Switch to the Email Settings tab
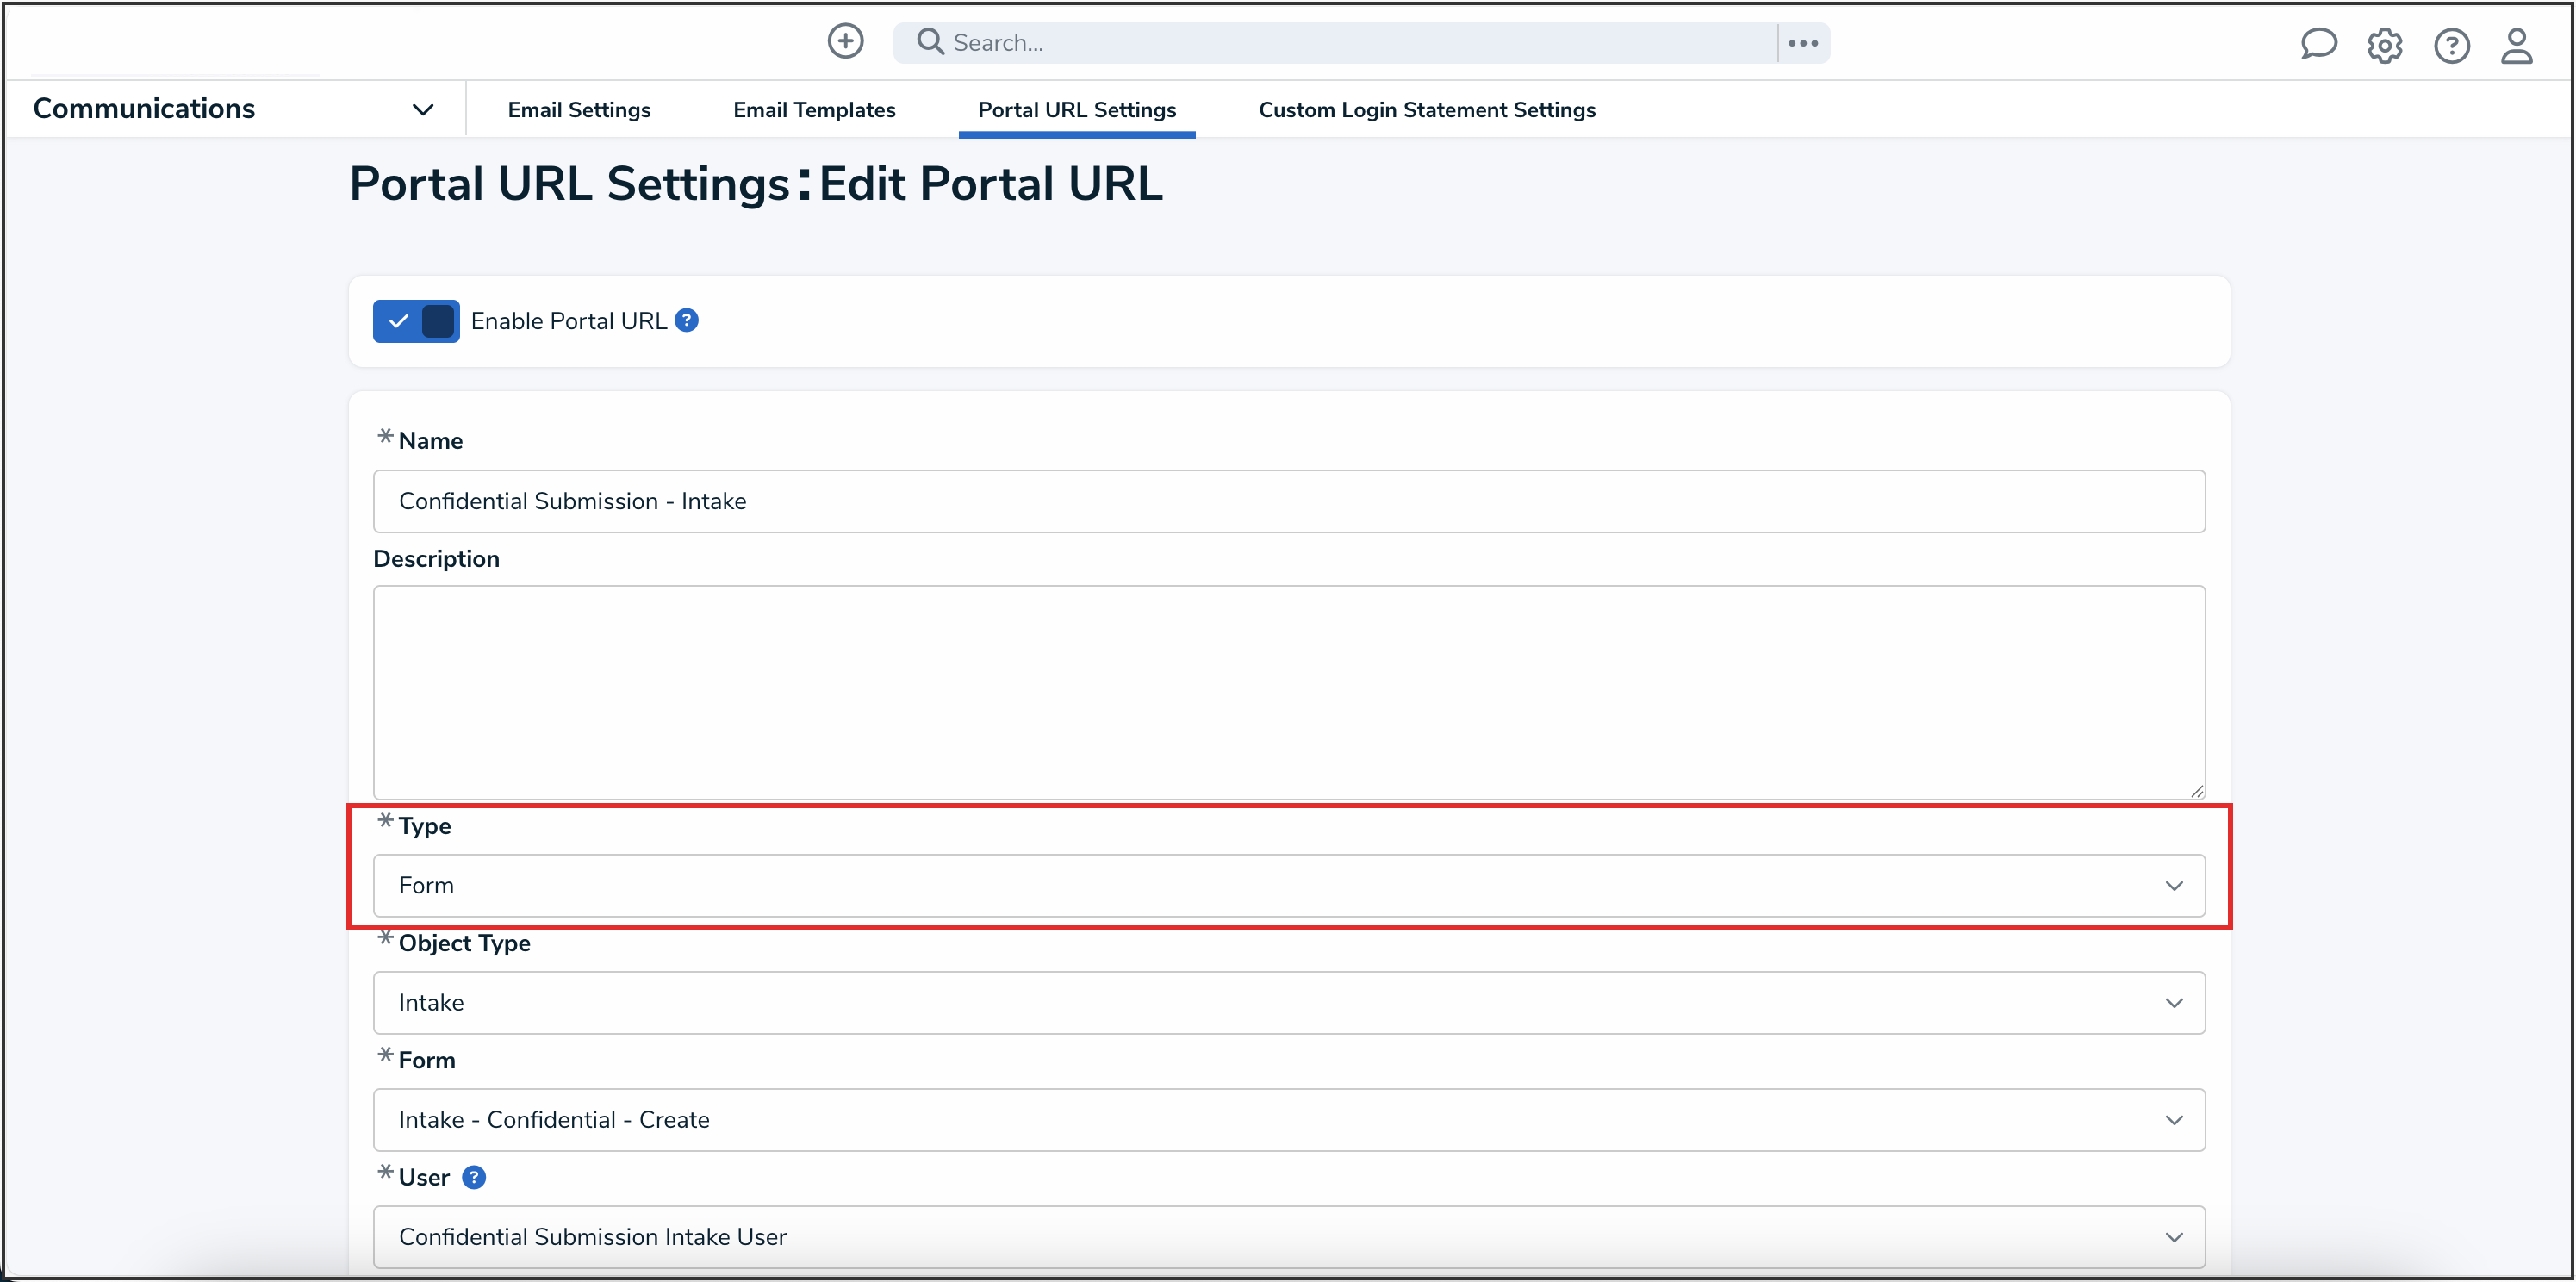The width and height of the screenshot is (2576, 1282). [579, 110]
